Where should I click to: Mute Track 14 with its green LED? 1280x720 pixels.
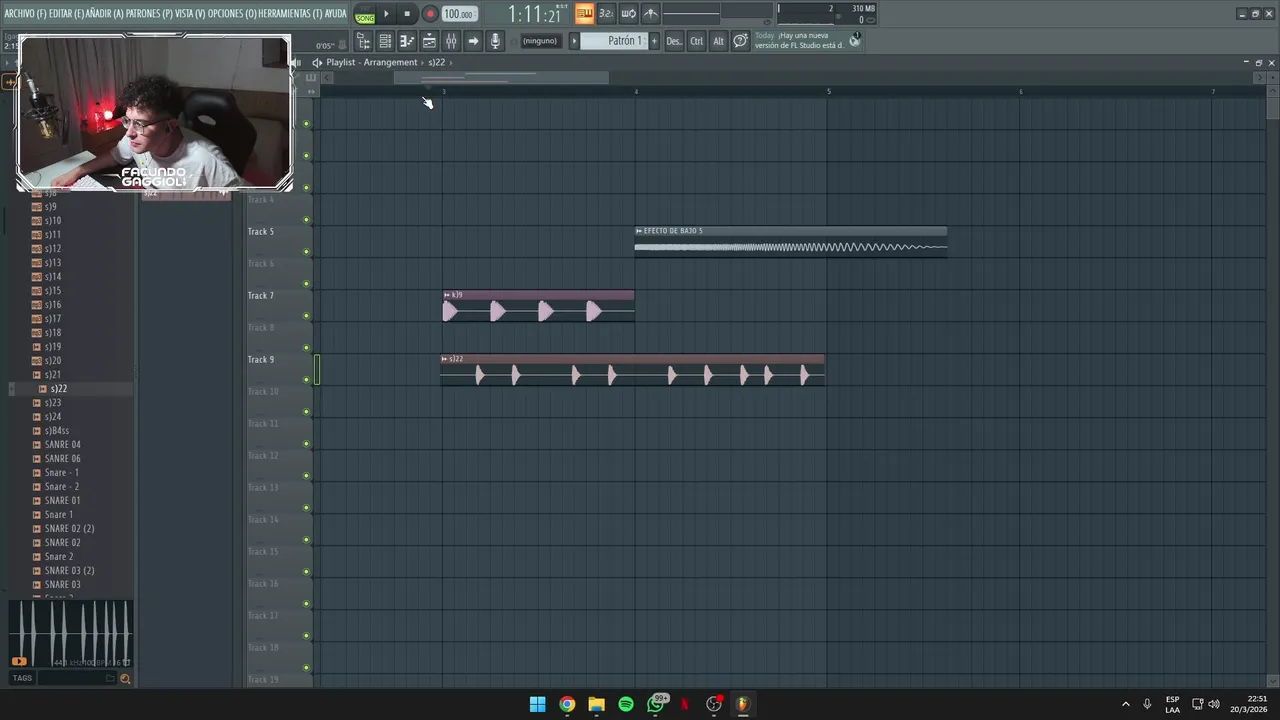306,540
